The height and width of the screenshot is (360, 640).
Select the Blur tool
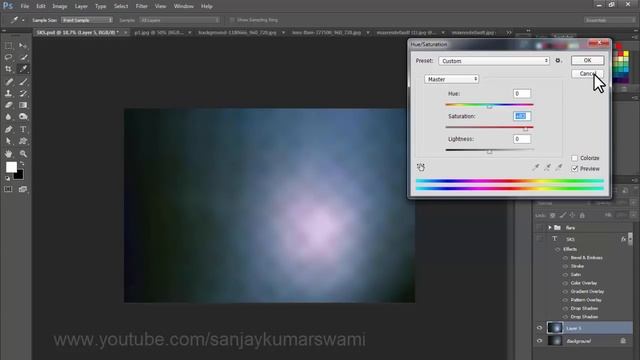8,117
